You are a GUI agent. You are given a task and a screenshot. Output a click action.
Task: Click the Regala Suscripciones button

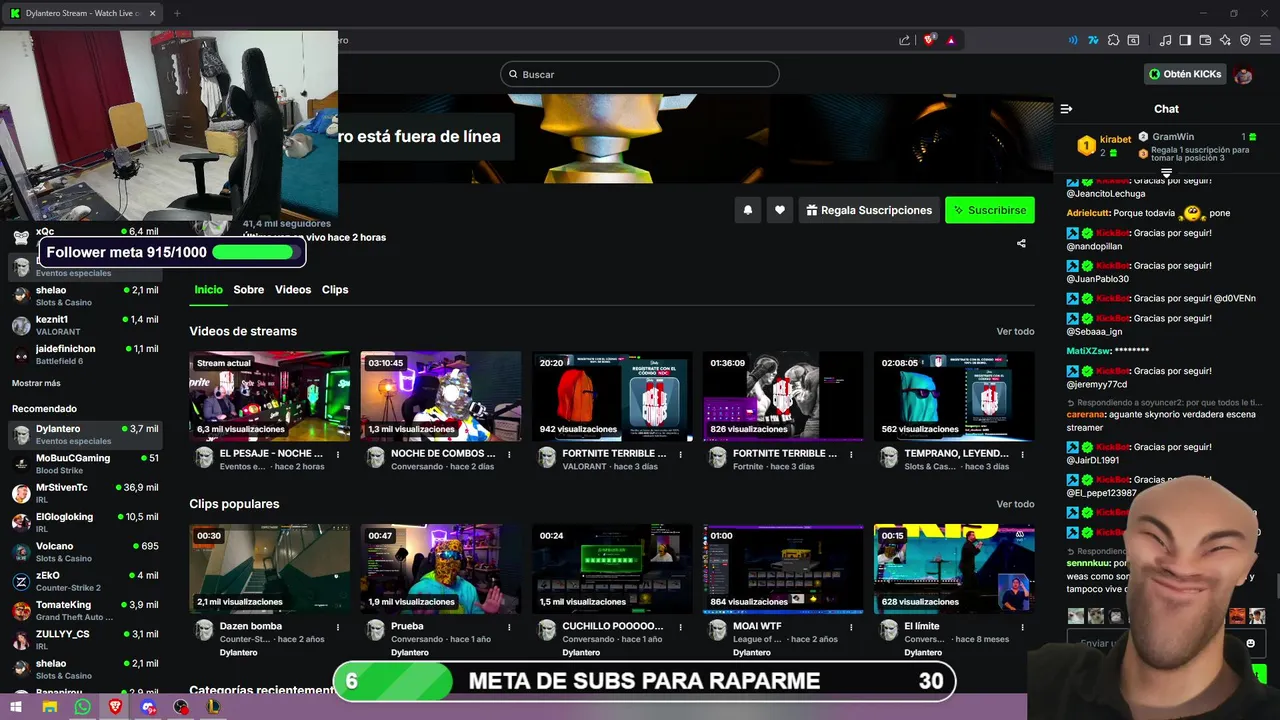(x=868, y=210)
